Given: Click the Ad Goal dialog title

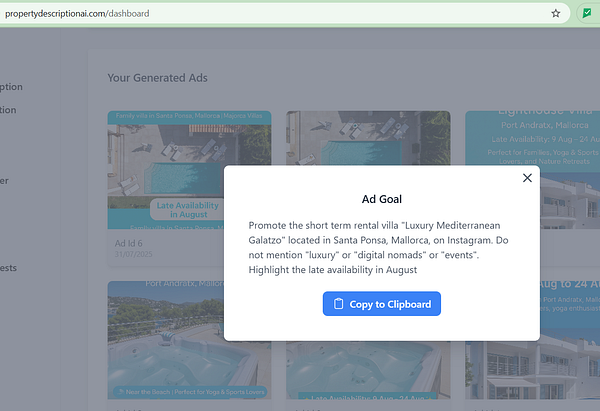Looking at the screenshot, I should tap(382, 199).
